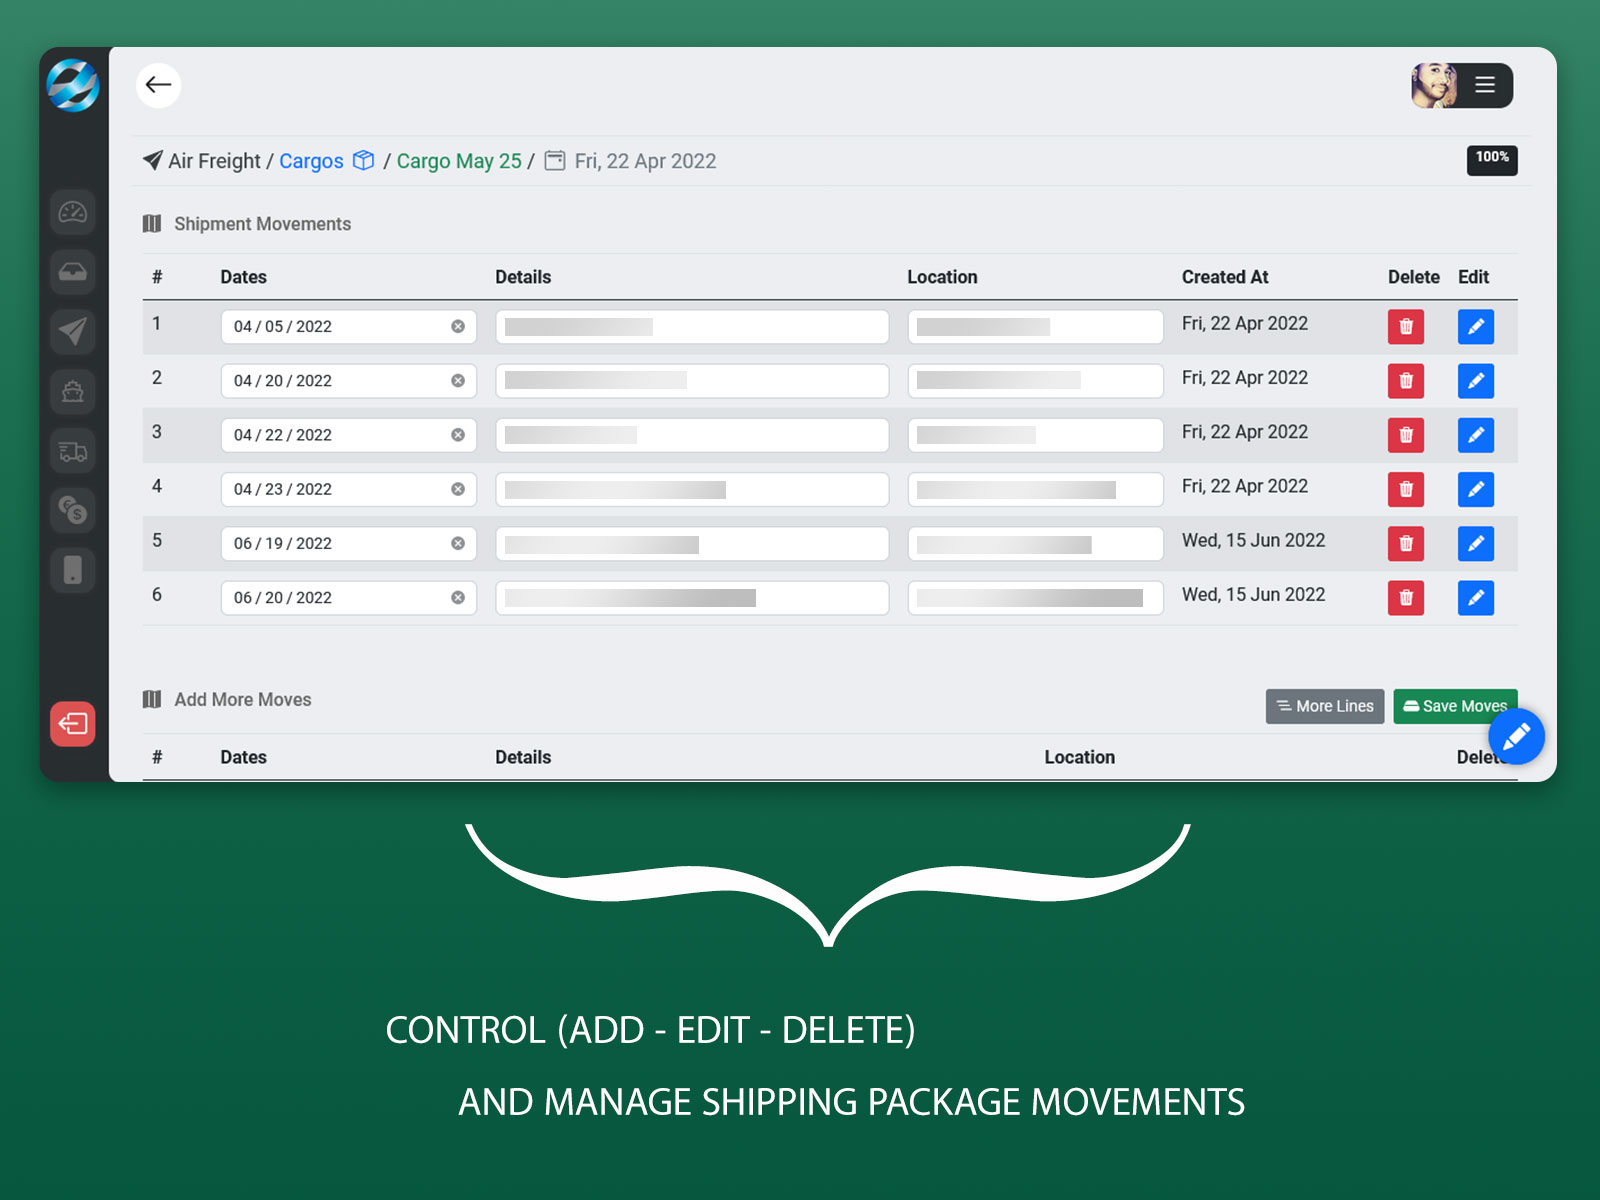The width and height of the screenshot is (1600, 1200).
Task: Open the dashboard gauge sidebar icon
Action: [73, 212]
